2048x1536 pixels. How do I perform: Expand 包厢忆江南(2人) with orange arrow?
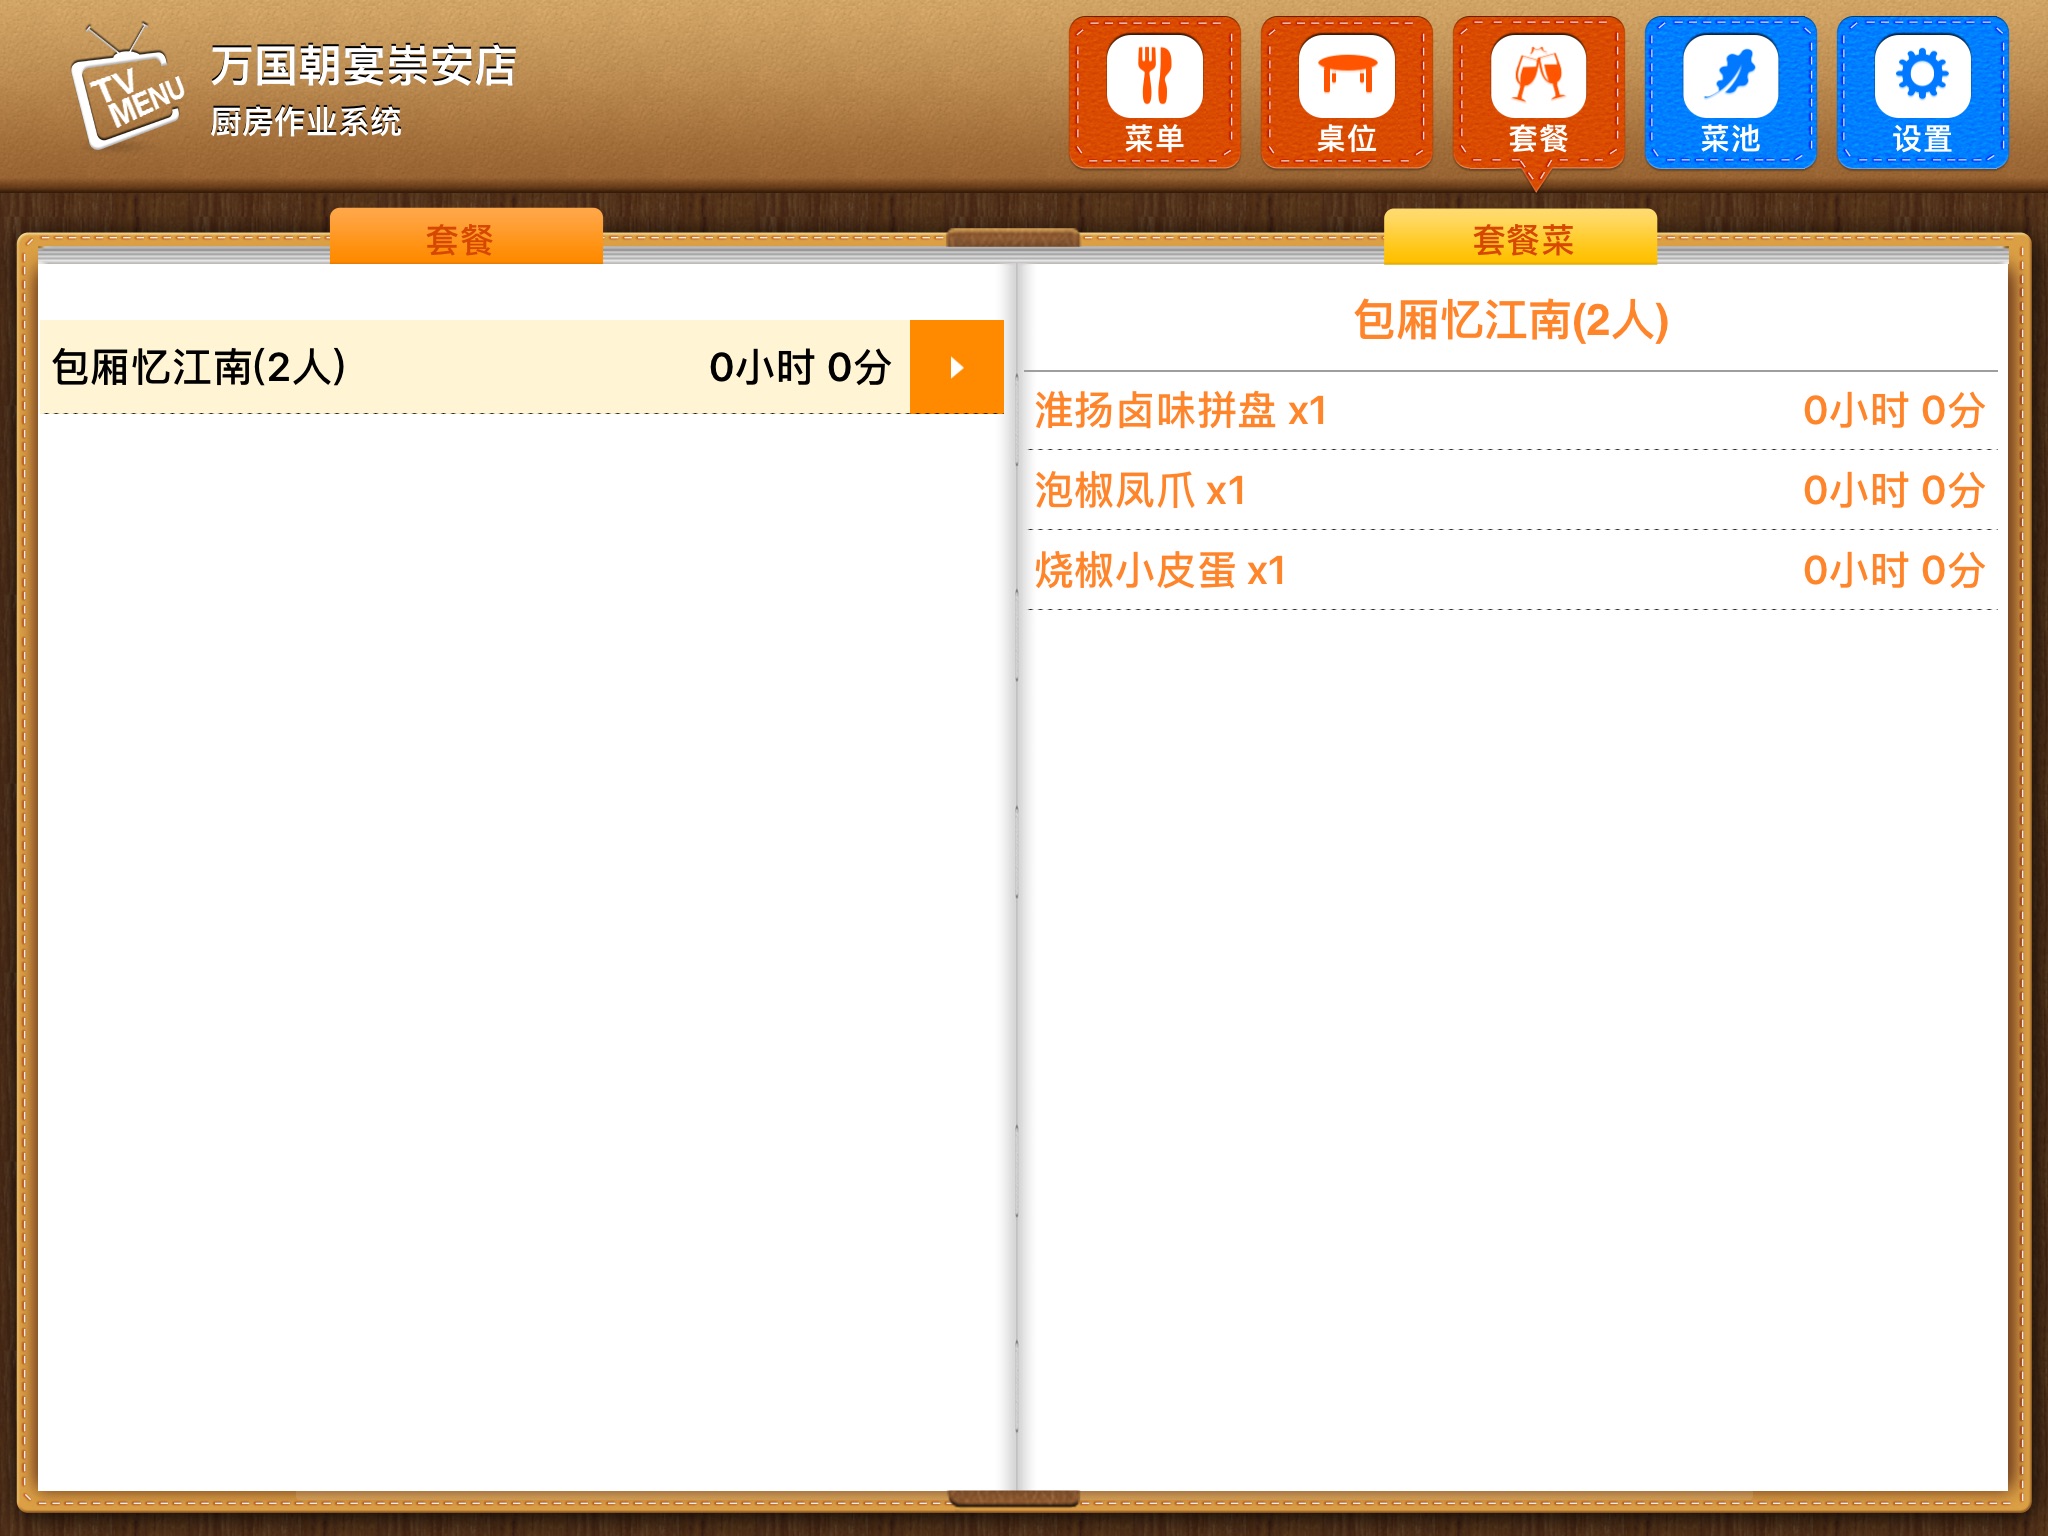pos(957,367)
